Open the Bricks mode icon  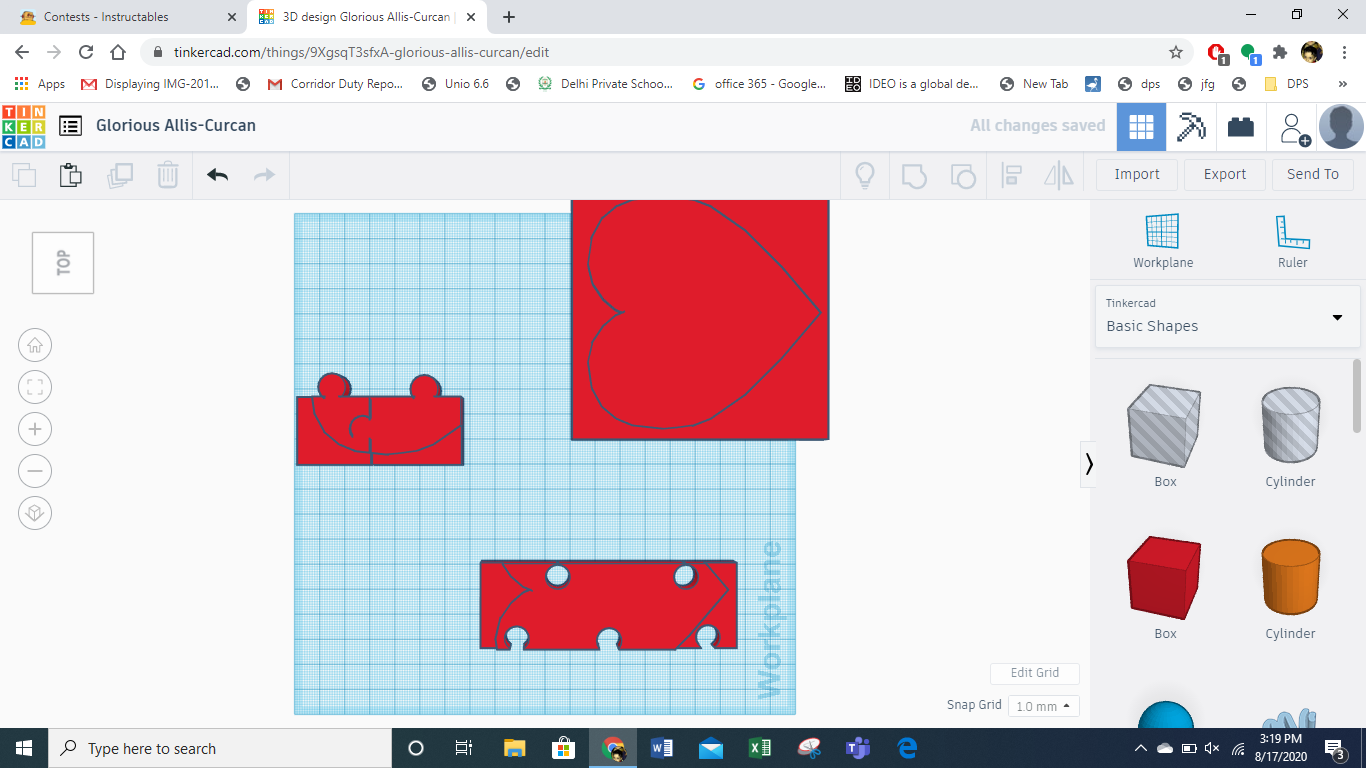click(1241, 127)
